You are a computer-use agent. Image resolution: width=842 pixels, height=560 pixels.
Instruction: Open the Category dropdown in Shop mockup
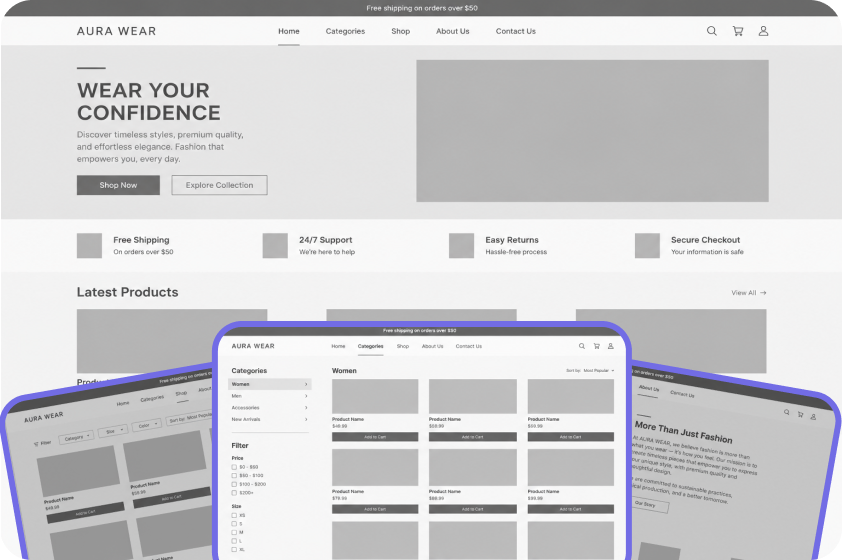click(x=76, y=437)
